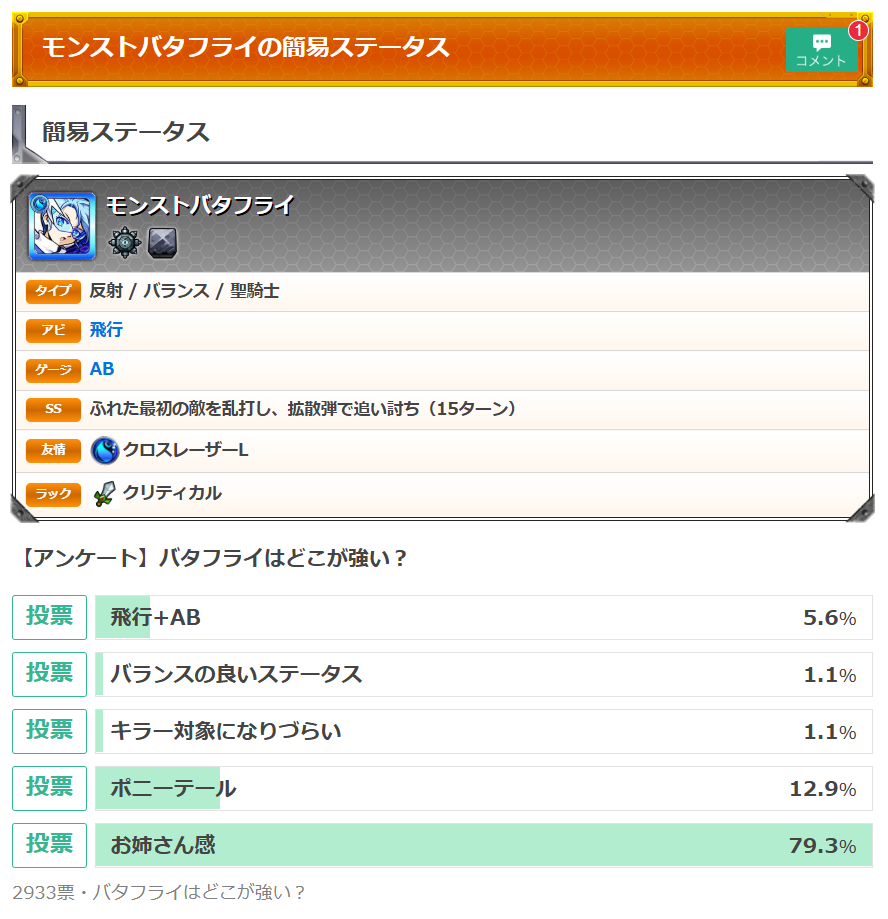Click the SS orange label
This screenshot has width=888, height=919.
53,409
